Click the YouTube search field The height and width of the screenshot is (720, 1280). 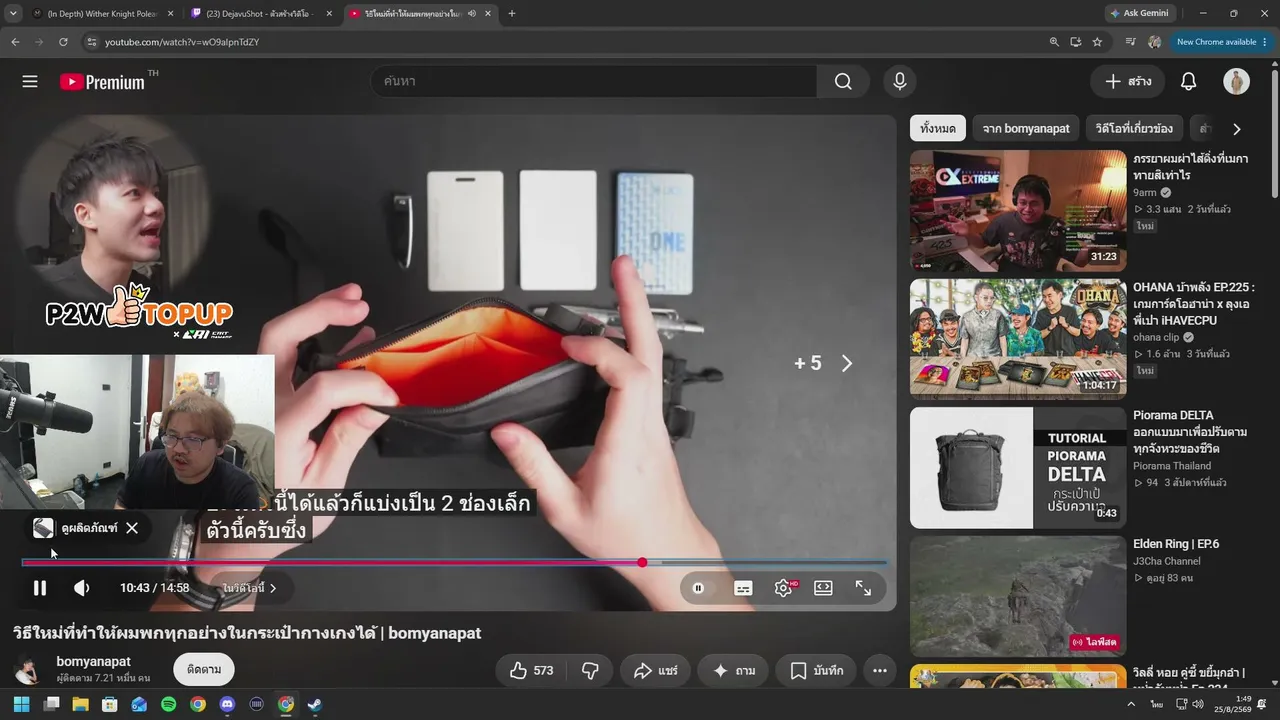click(x=594, y=82)
